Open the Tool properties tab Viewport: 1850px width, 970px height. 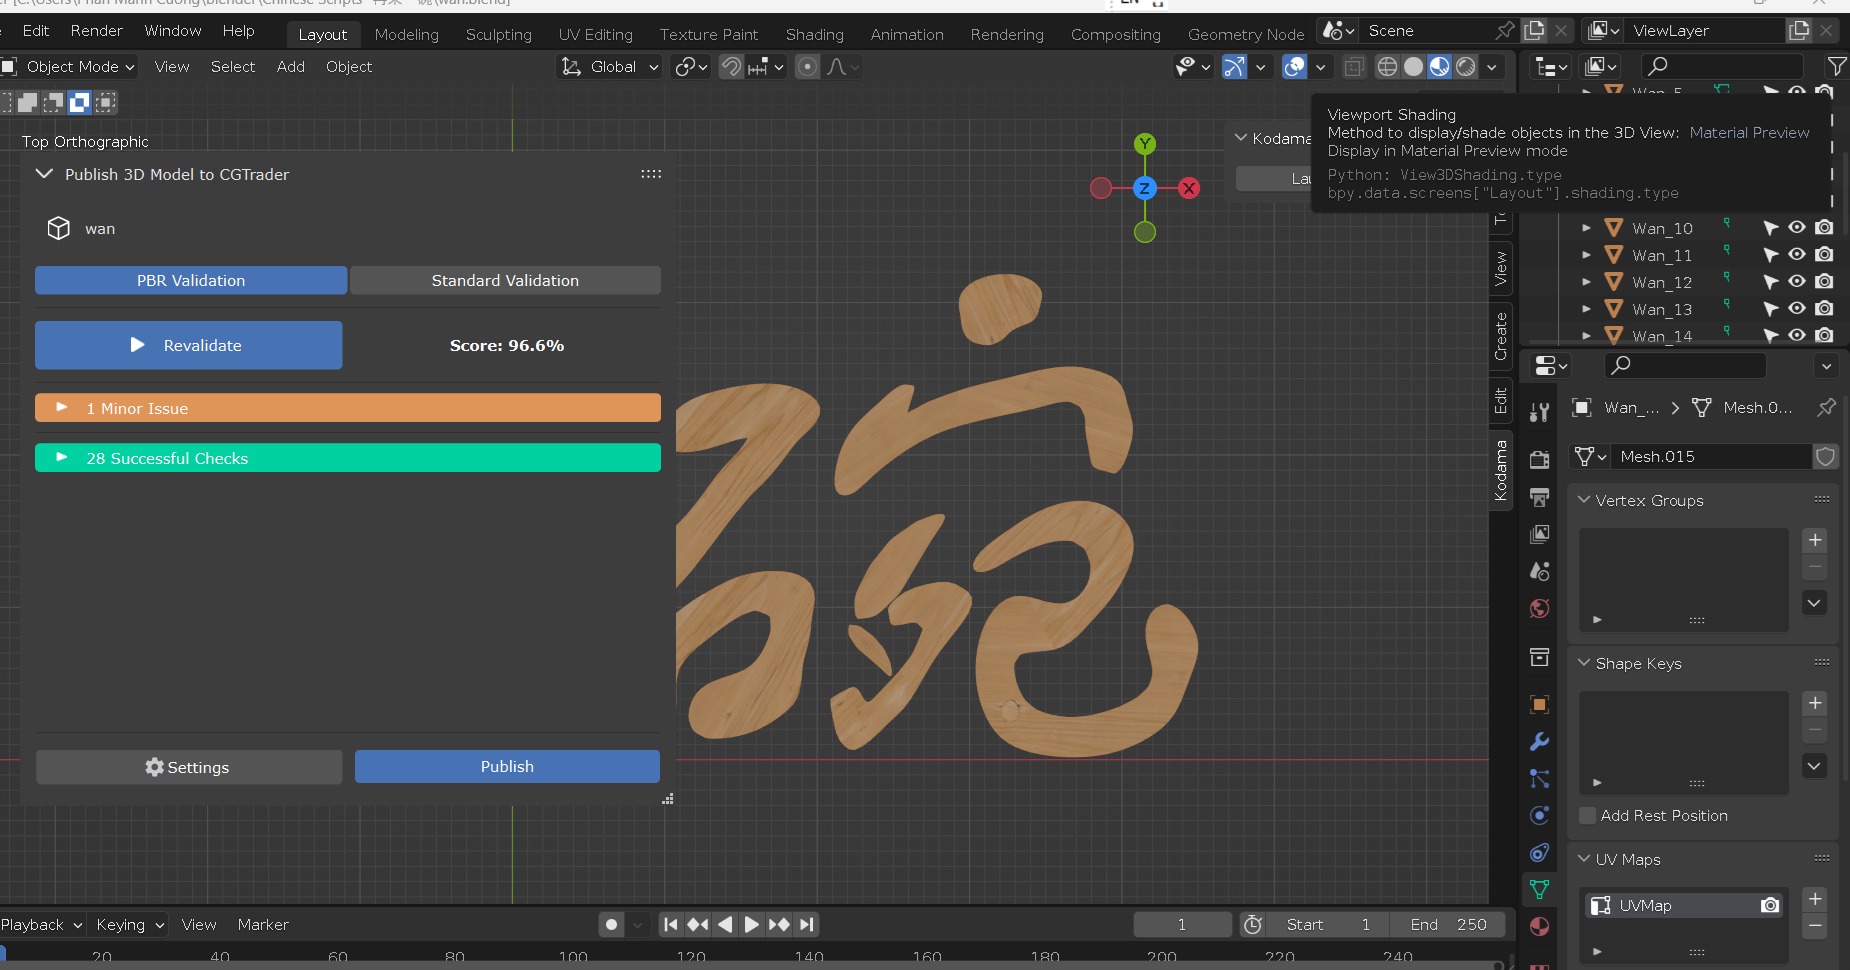click(x=1540, y=411)
